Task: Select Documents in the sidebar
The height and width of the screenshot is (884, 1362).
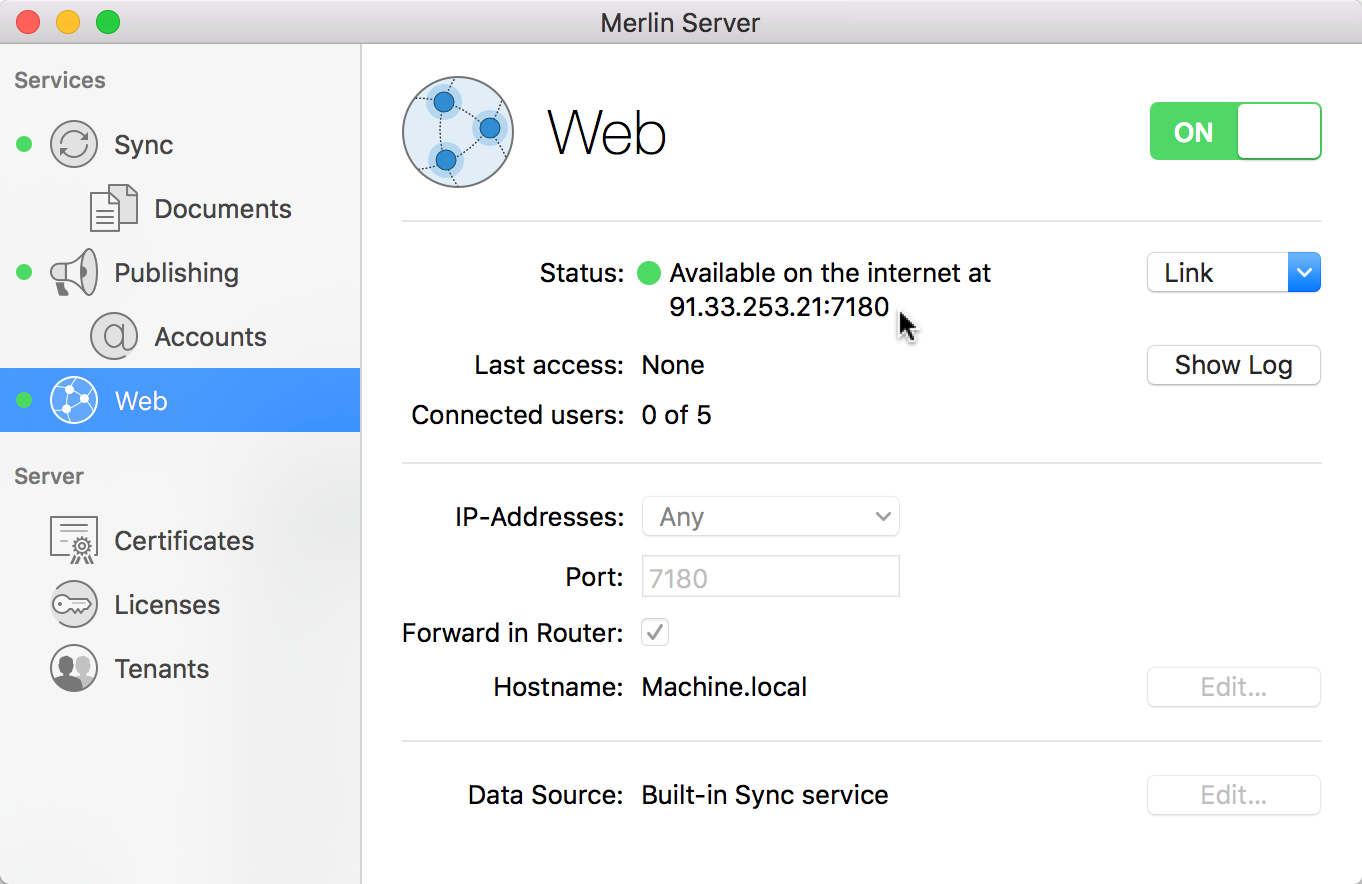Action: coord(180,208)
